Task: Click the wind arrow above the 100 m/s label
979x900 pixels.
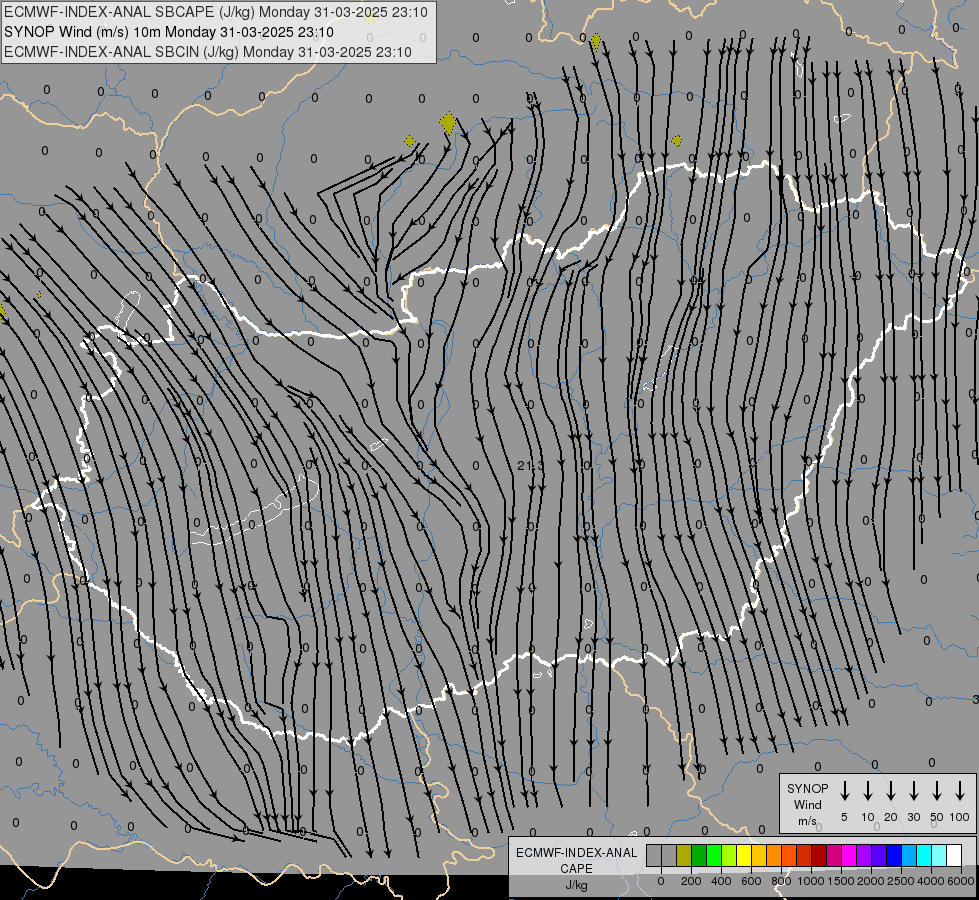Action: tap(960, 790)
